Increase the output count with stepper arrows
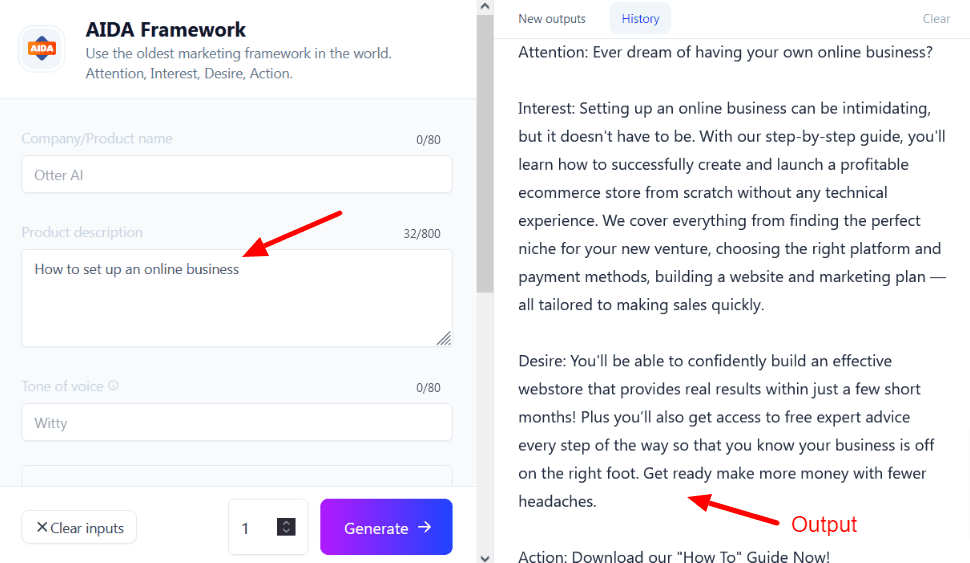This screenshot has height=563, width=970. coord(286,522)
